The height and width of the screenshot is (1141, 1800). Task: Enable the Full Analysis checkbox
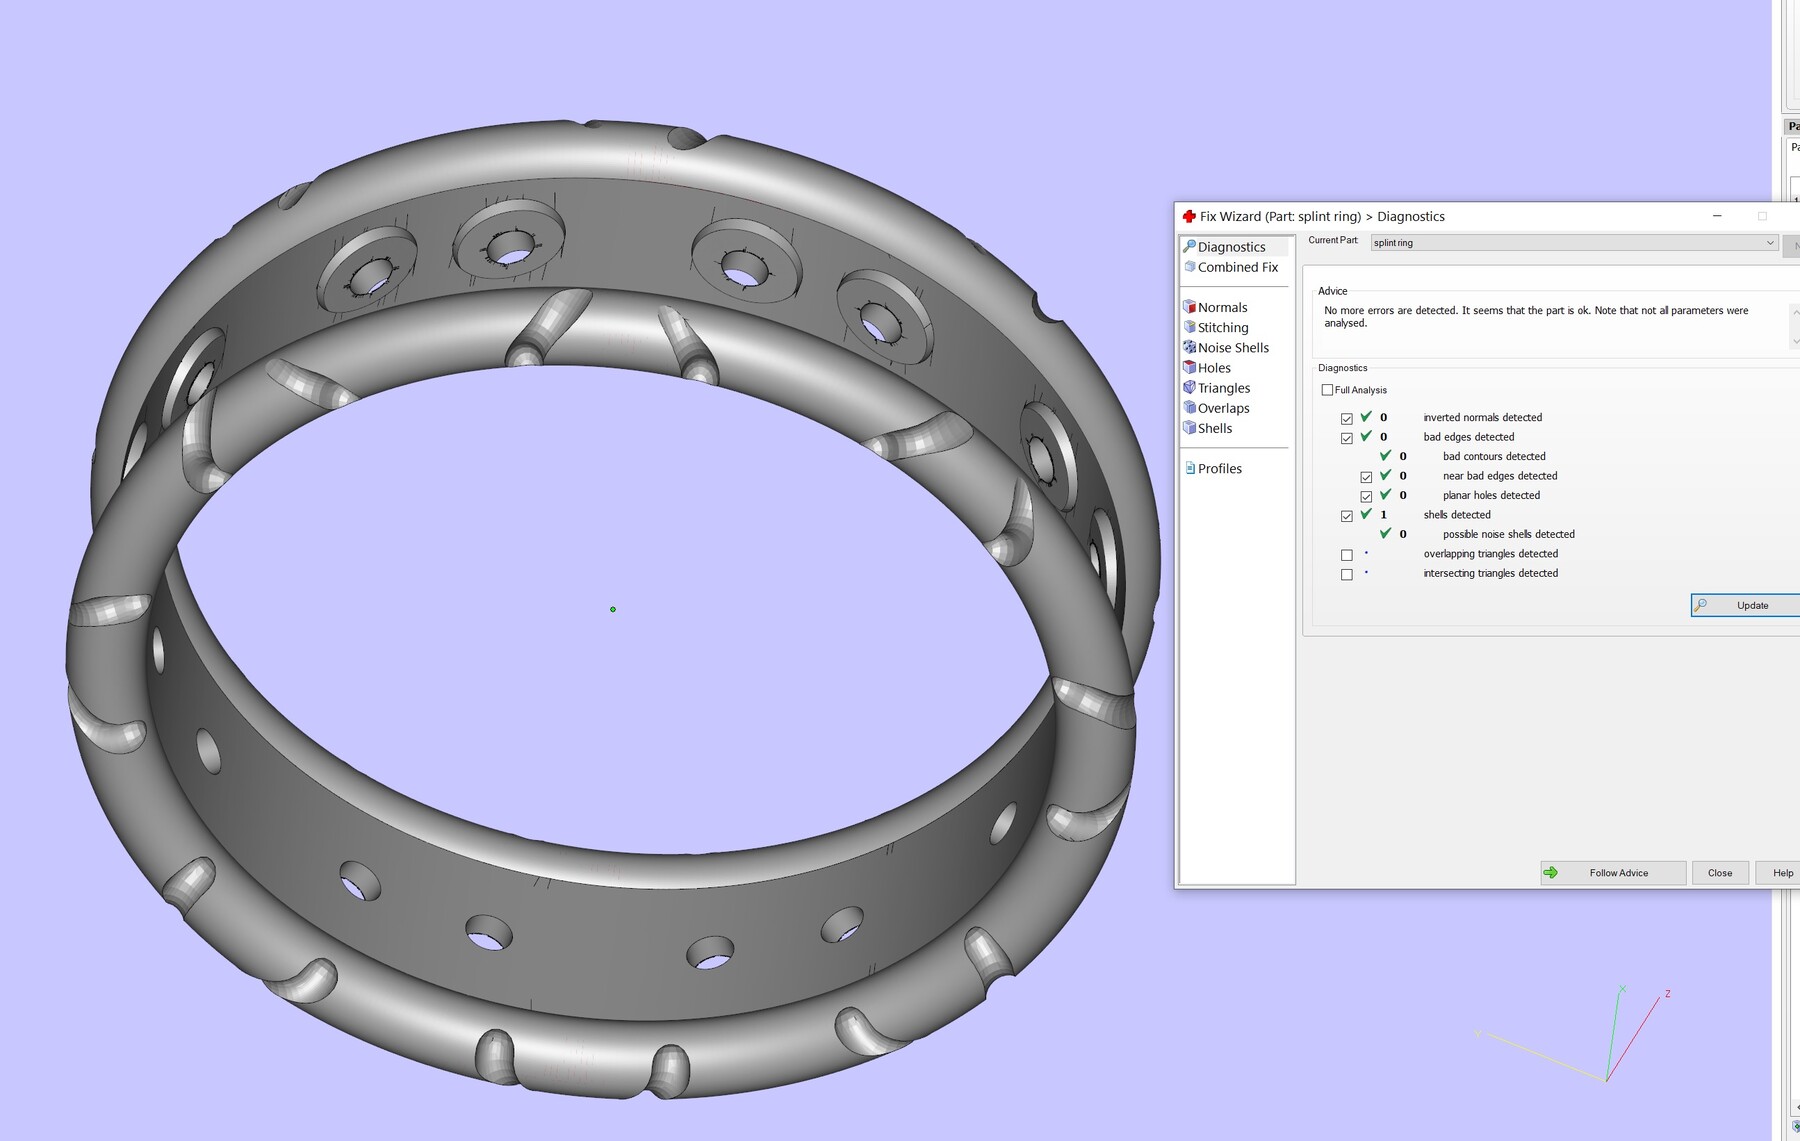[1327, 390]
